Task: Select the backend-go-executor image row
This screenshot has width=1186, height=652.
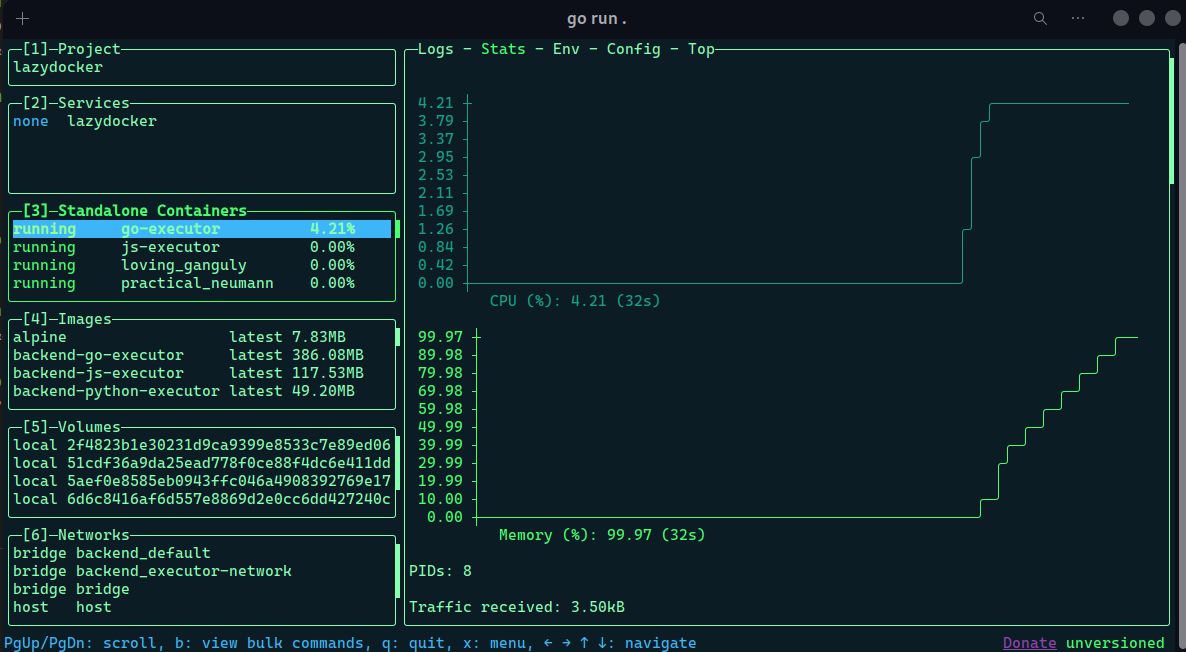Action: [202, 355]
